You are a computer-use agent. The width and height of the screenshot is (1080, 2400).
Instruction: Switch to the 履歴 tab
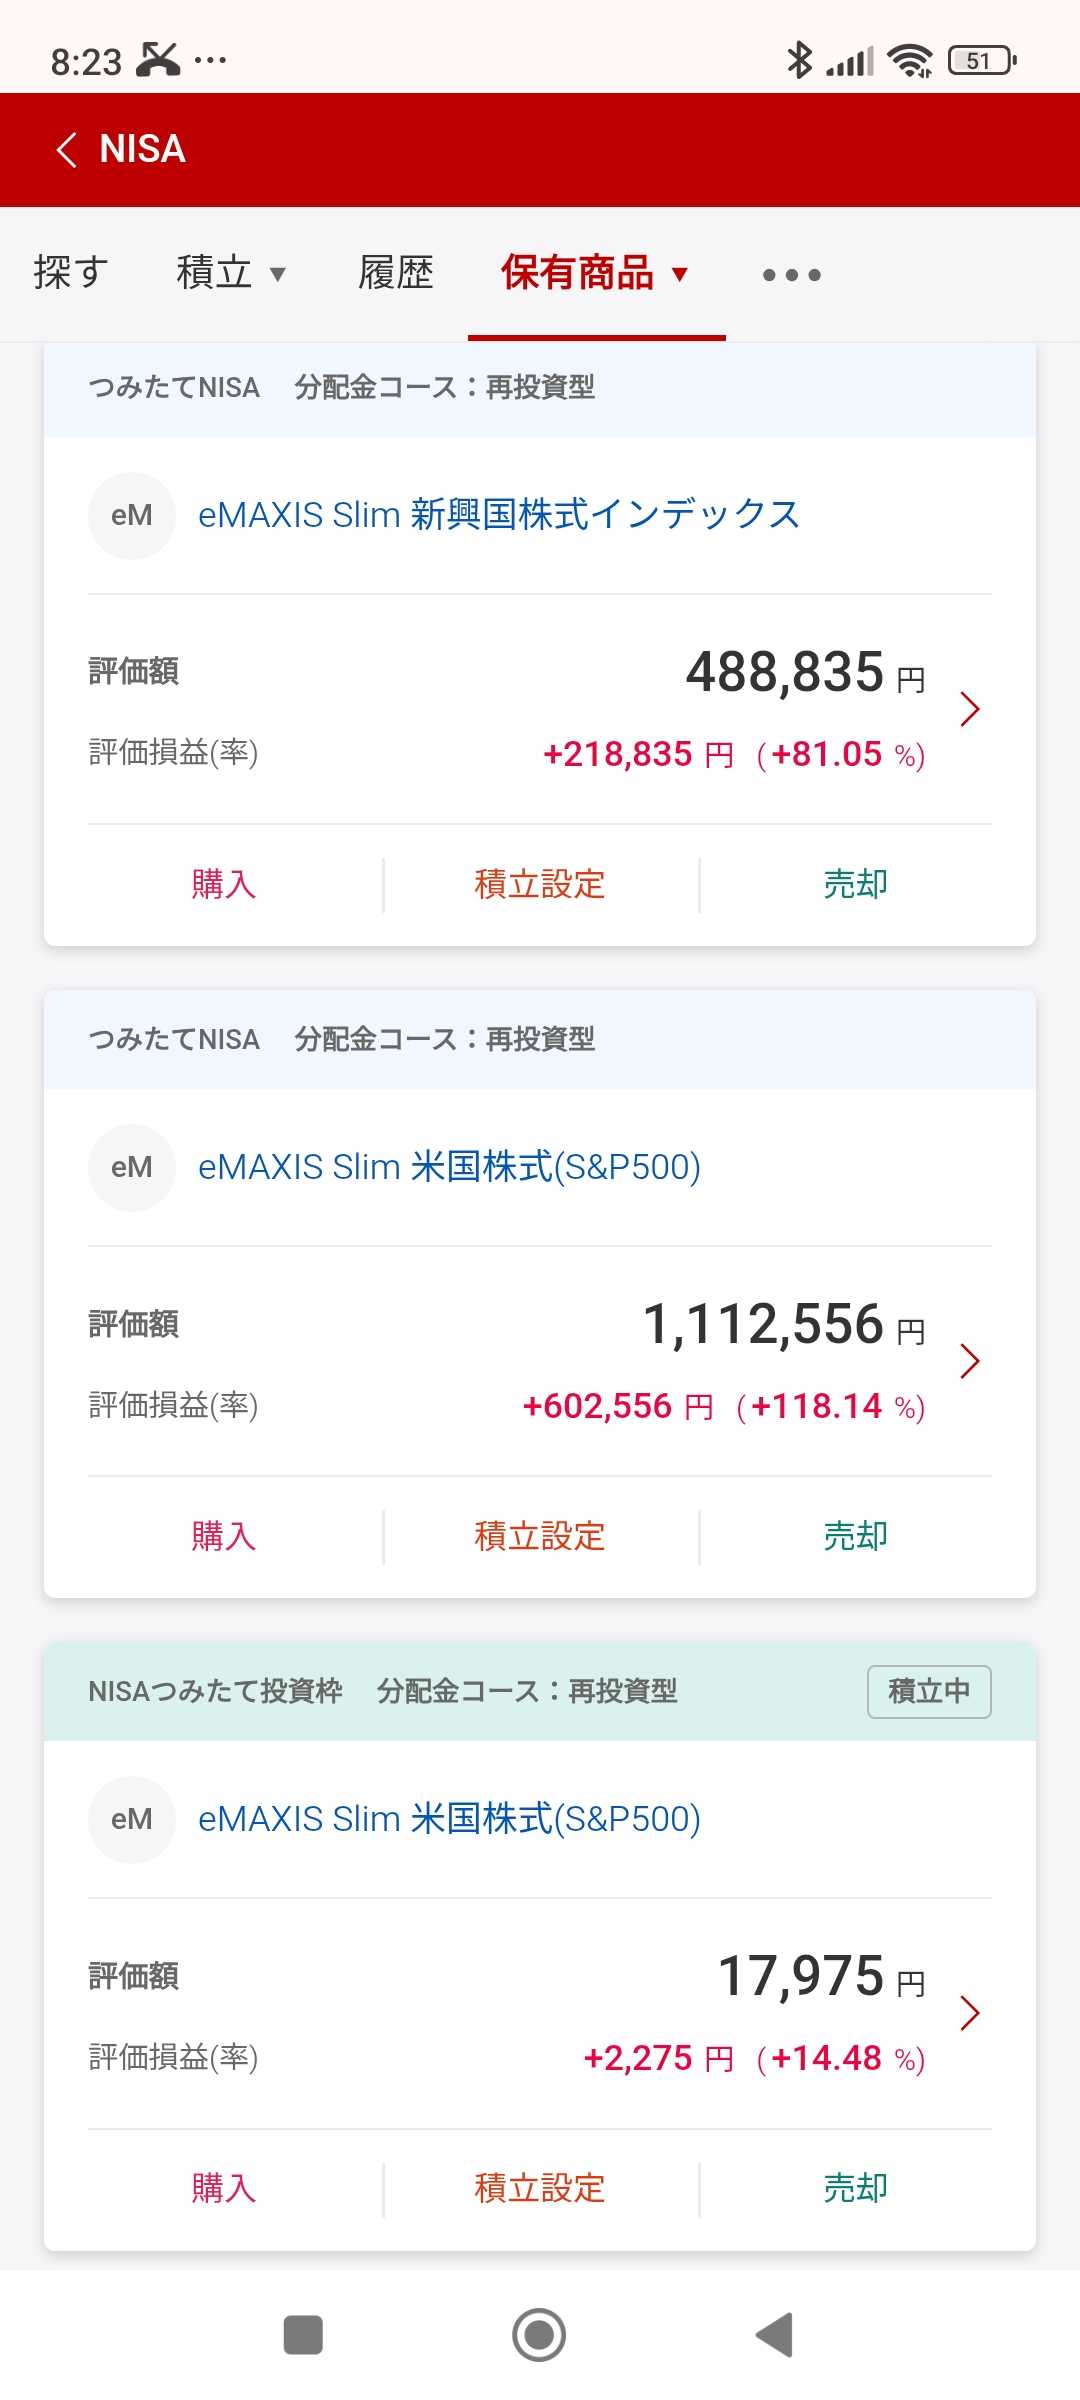396,273
